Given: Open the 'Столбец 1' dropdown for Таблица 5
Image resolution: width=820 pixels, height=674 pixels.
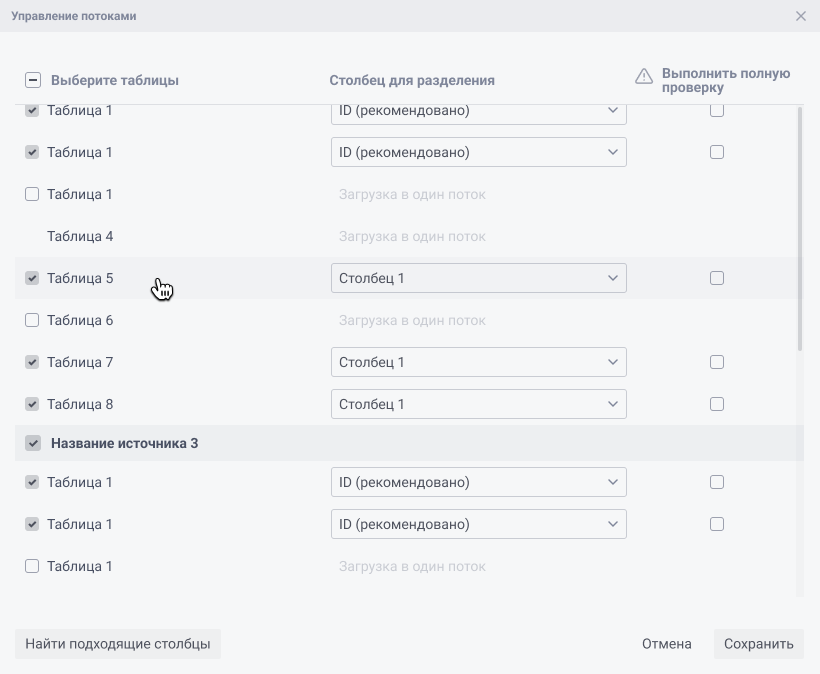Looking at the screenshot, I should (x=478, y=278).
